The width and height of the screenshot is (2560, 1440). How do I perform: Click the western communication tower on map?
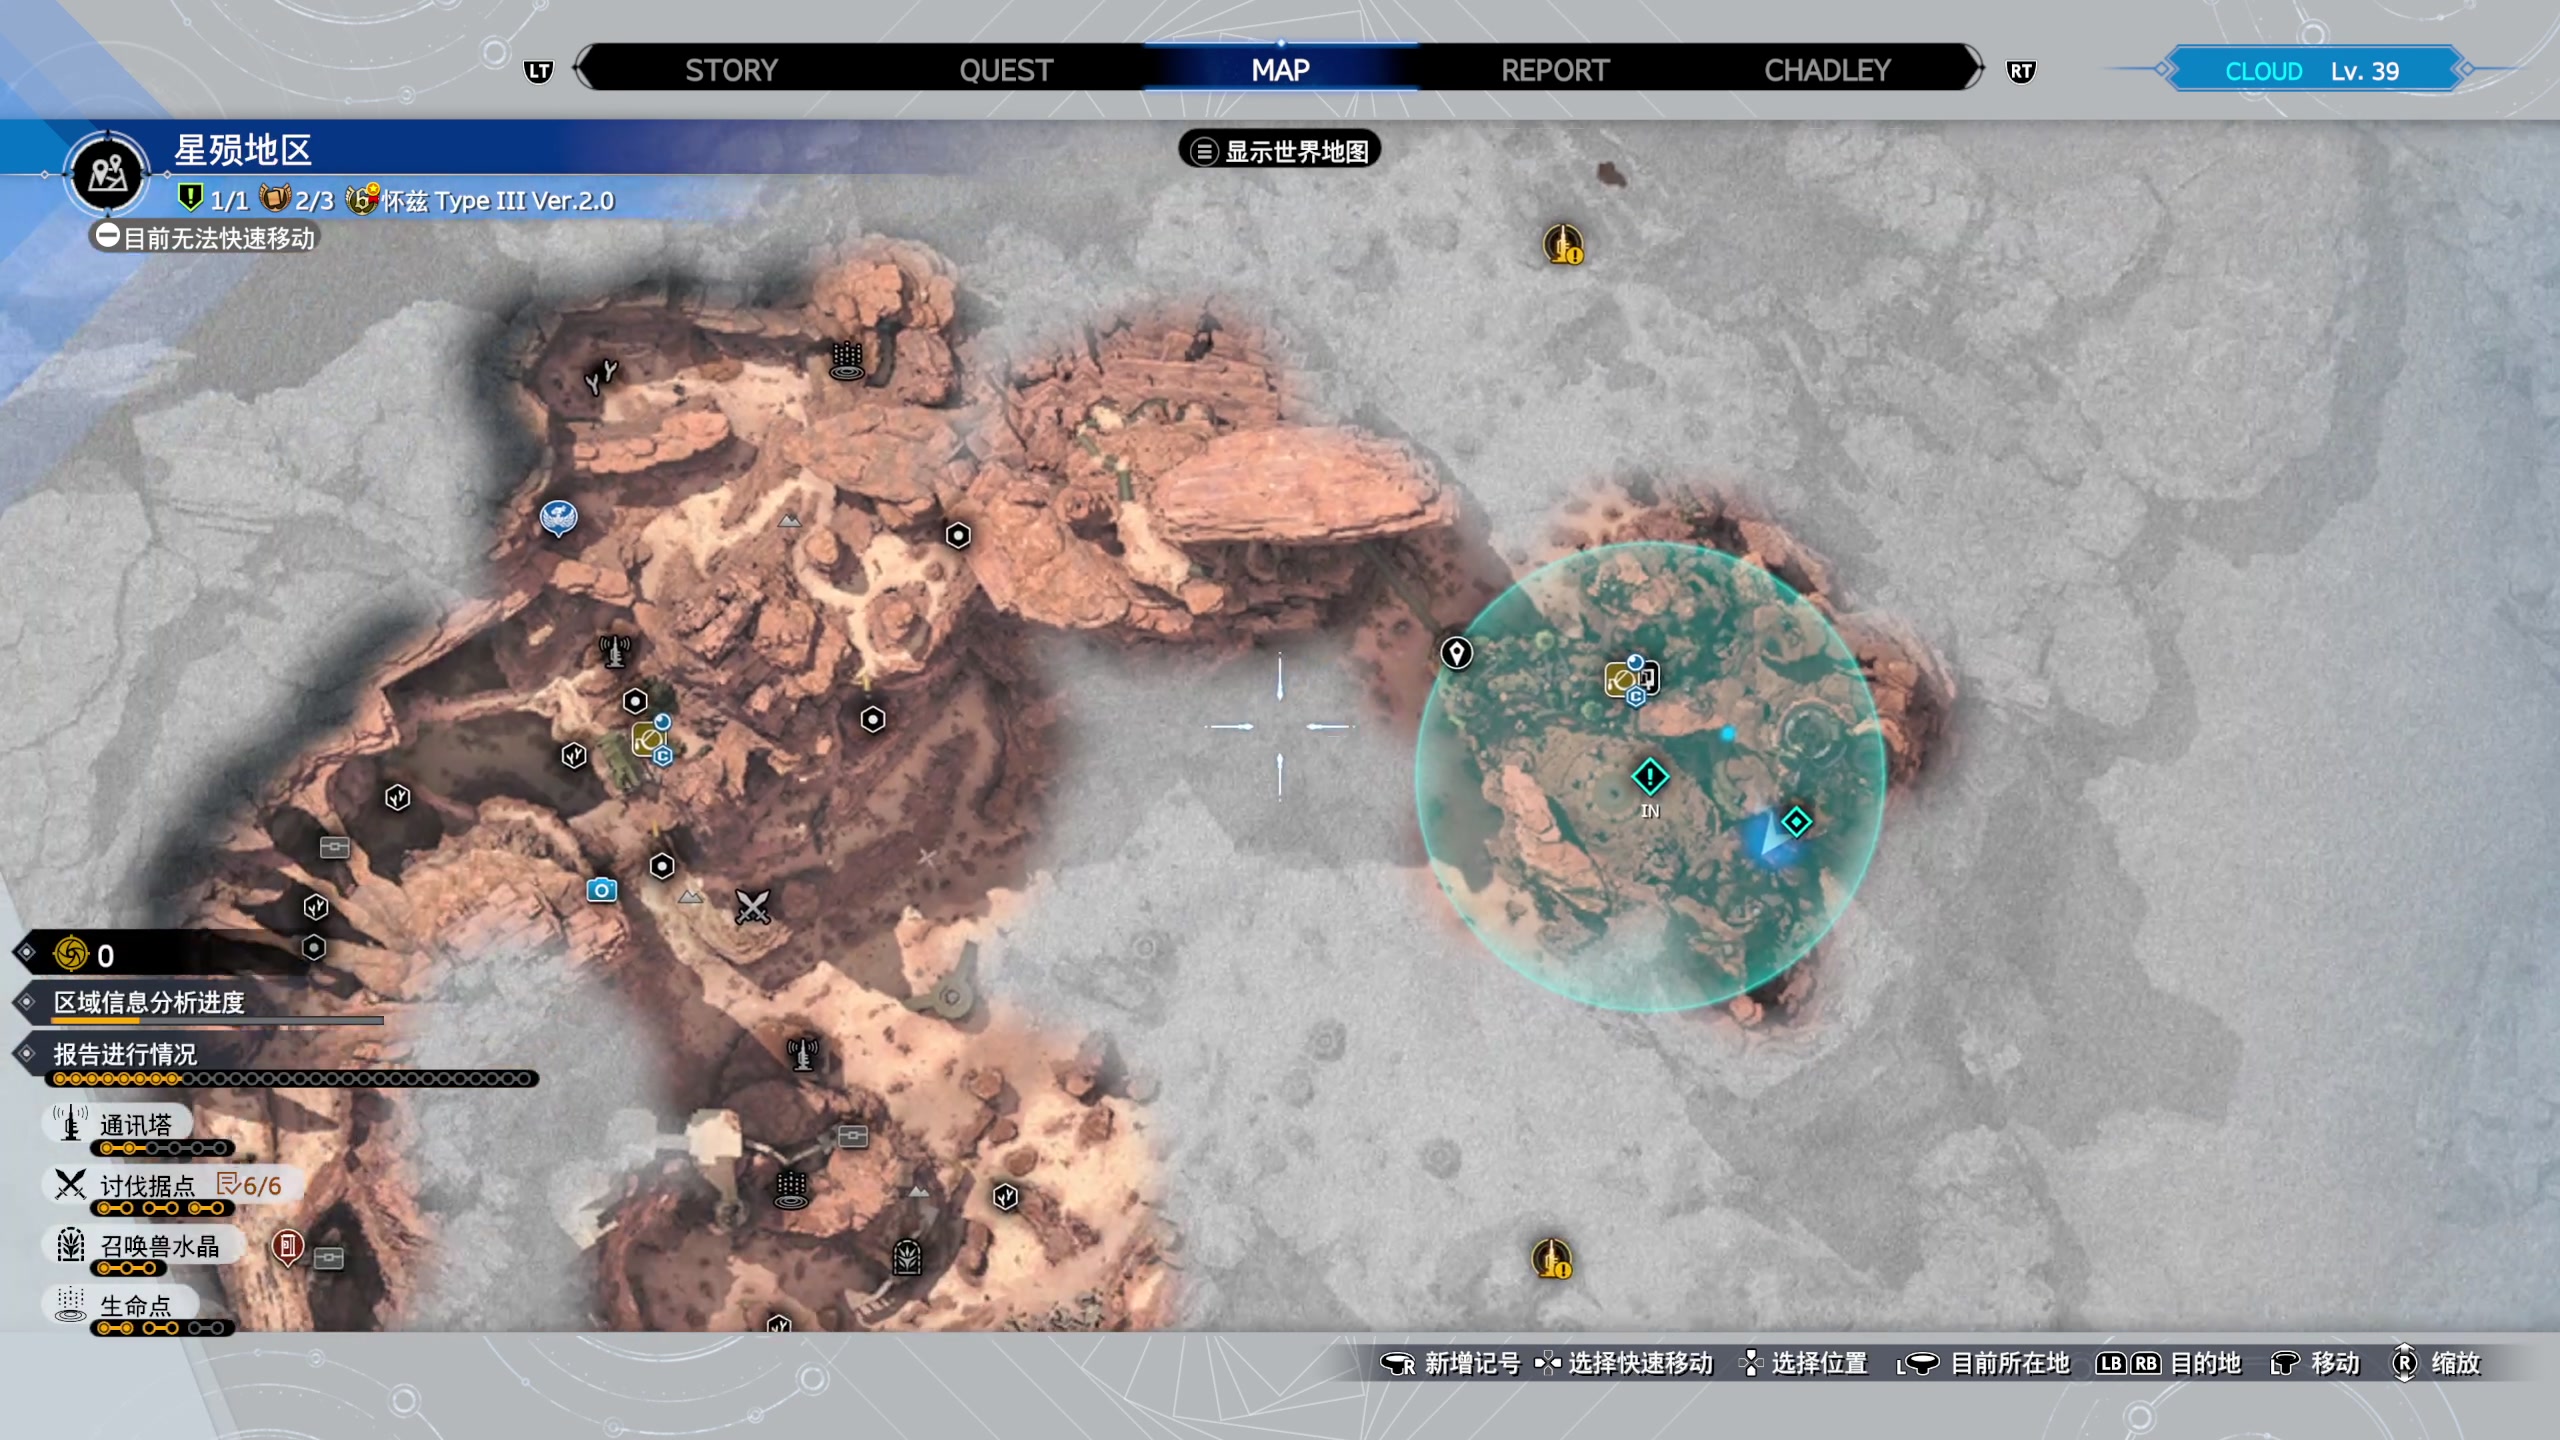(x=614, y=652)
